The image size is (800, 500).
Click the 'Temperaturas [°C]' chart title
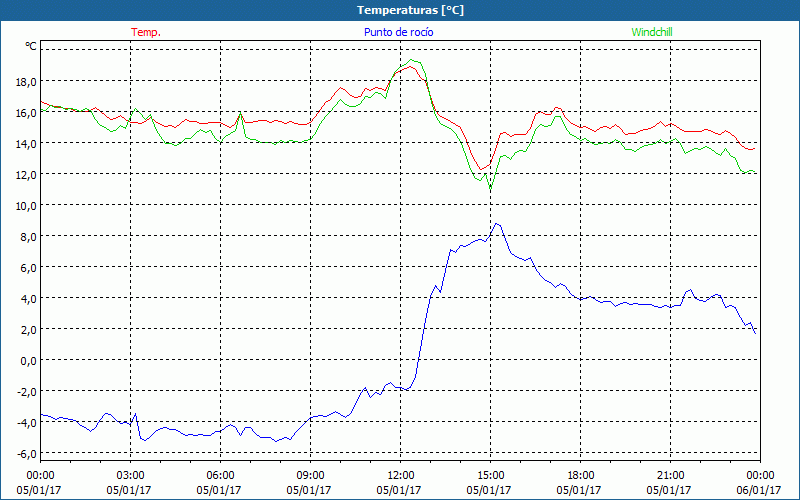[410, 10]
